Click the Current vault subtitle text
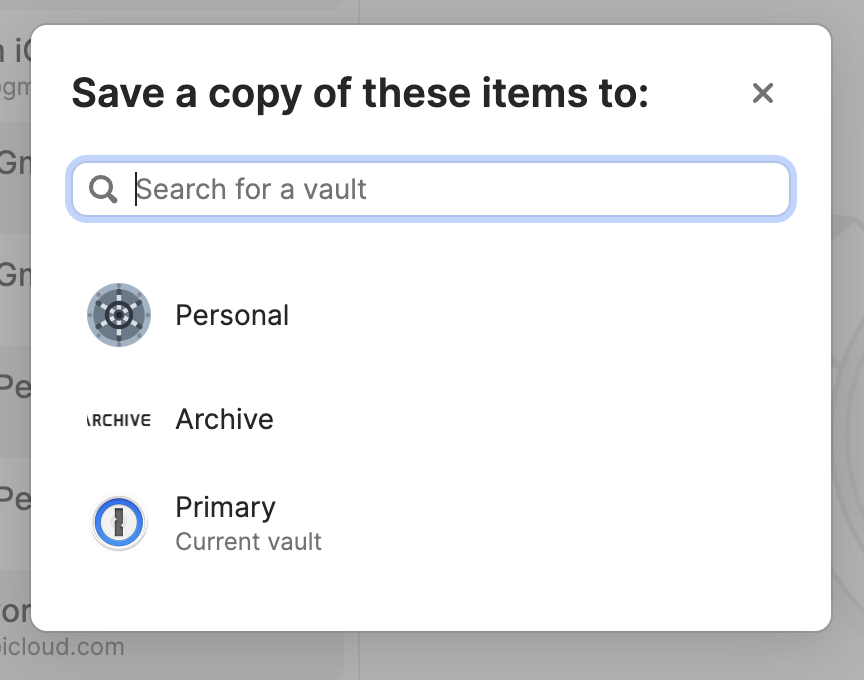This screenshot has height=680, width=864. (248, 542)
